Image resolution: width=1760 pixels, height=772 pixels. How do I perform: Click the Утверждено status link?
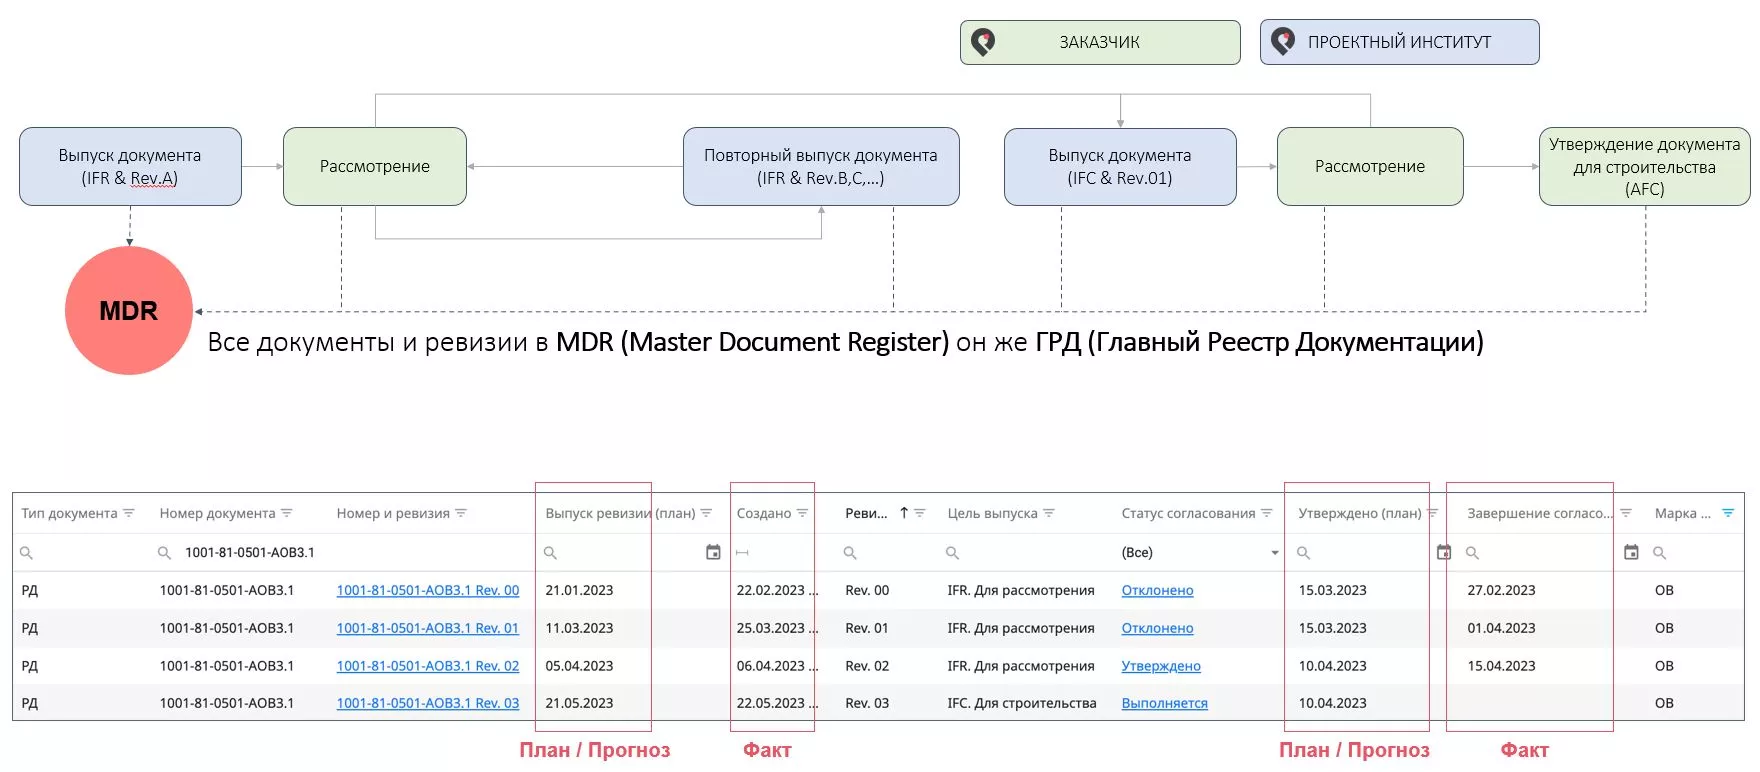click(1160, 666)
